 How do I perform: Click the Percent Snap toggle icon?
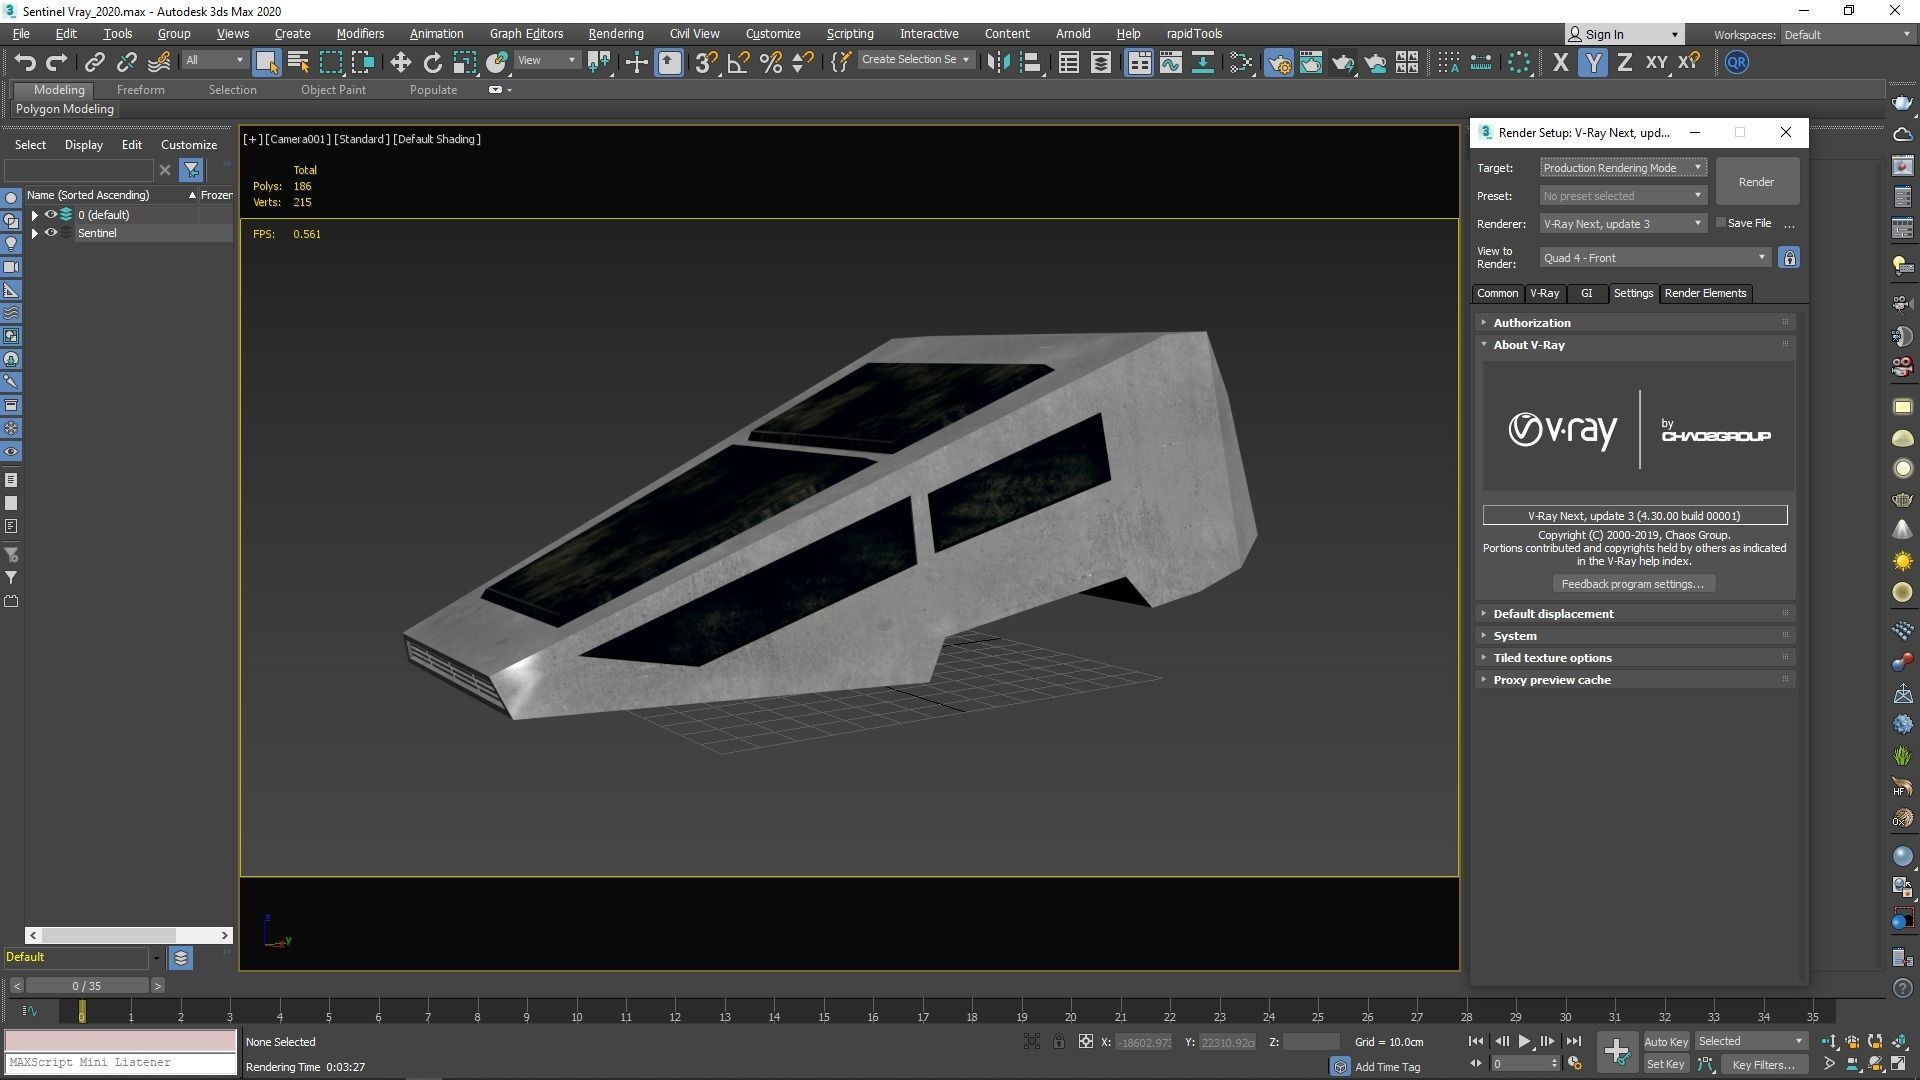[x=770, y=62]
